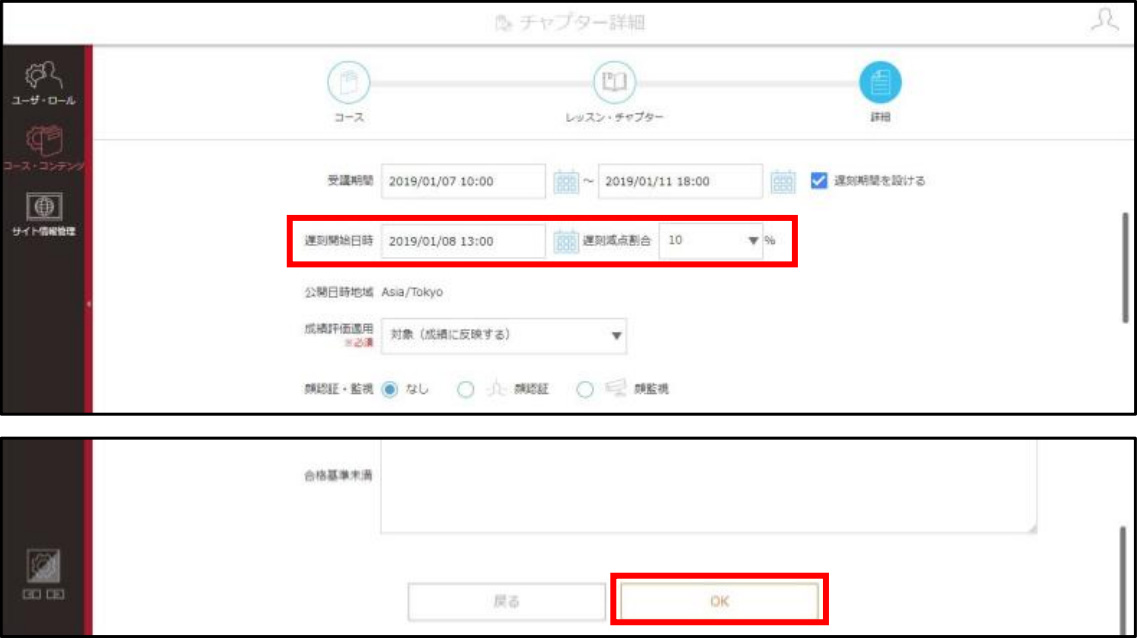Click the OK button
Image resolution: width=1137 pixels, height=638 pixels.
click(719, 601)
